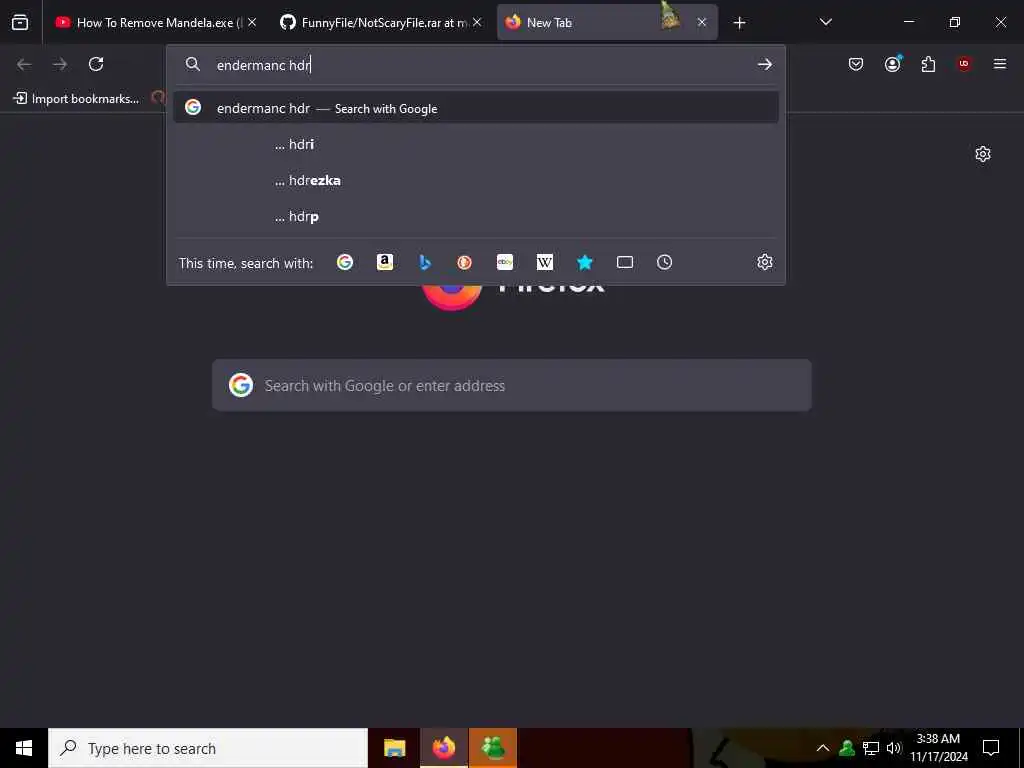Click the Type here to search box
1024x768 pixels.
(208, 748)
